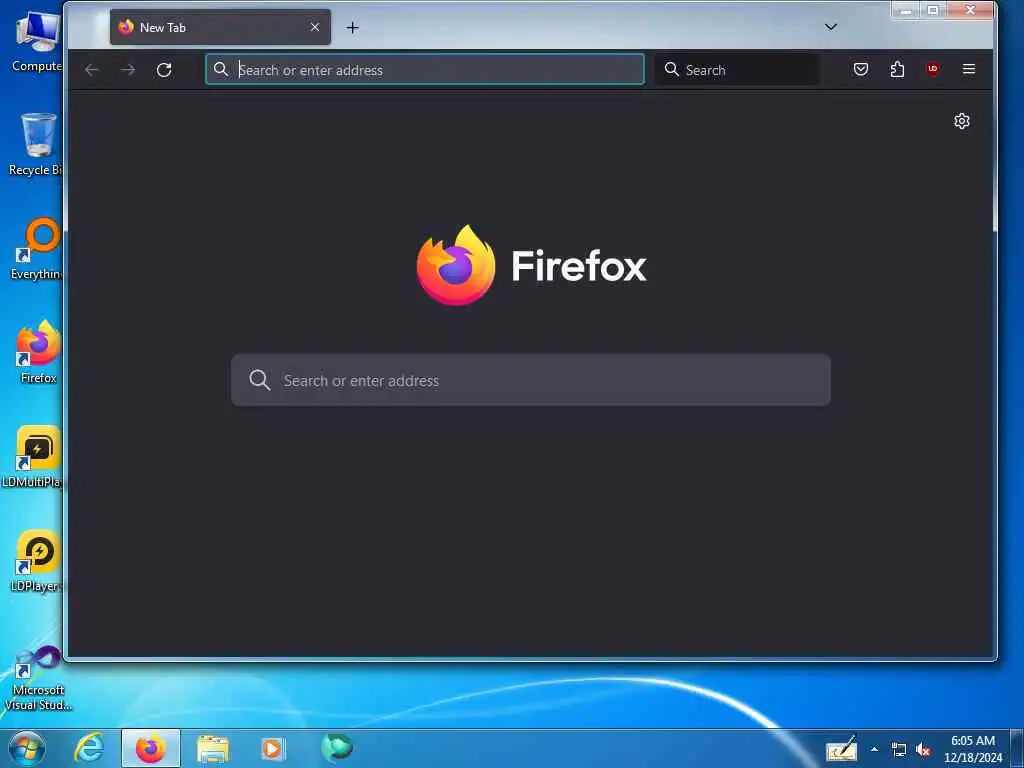The height and width of the screenshot is (768, 1024).
Task: Select Firefox taskbar button
Action: tap(151, 748)
